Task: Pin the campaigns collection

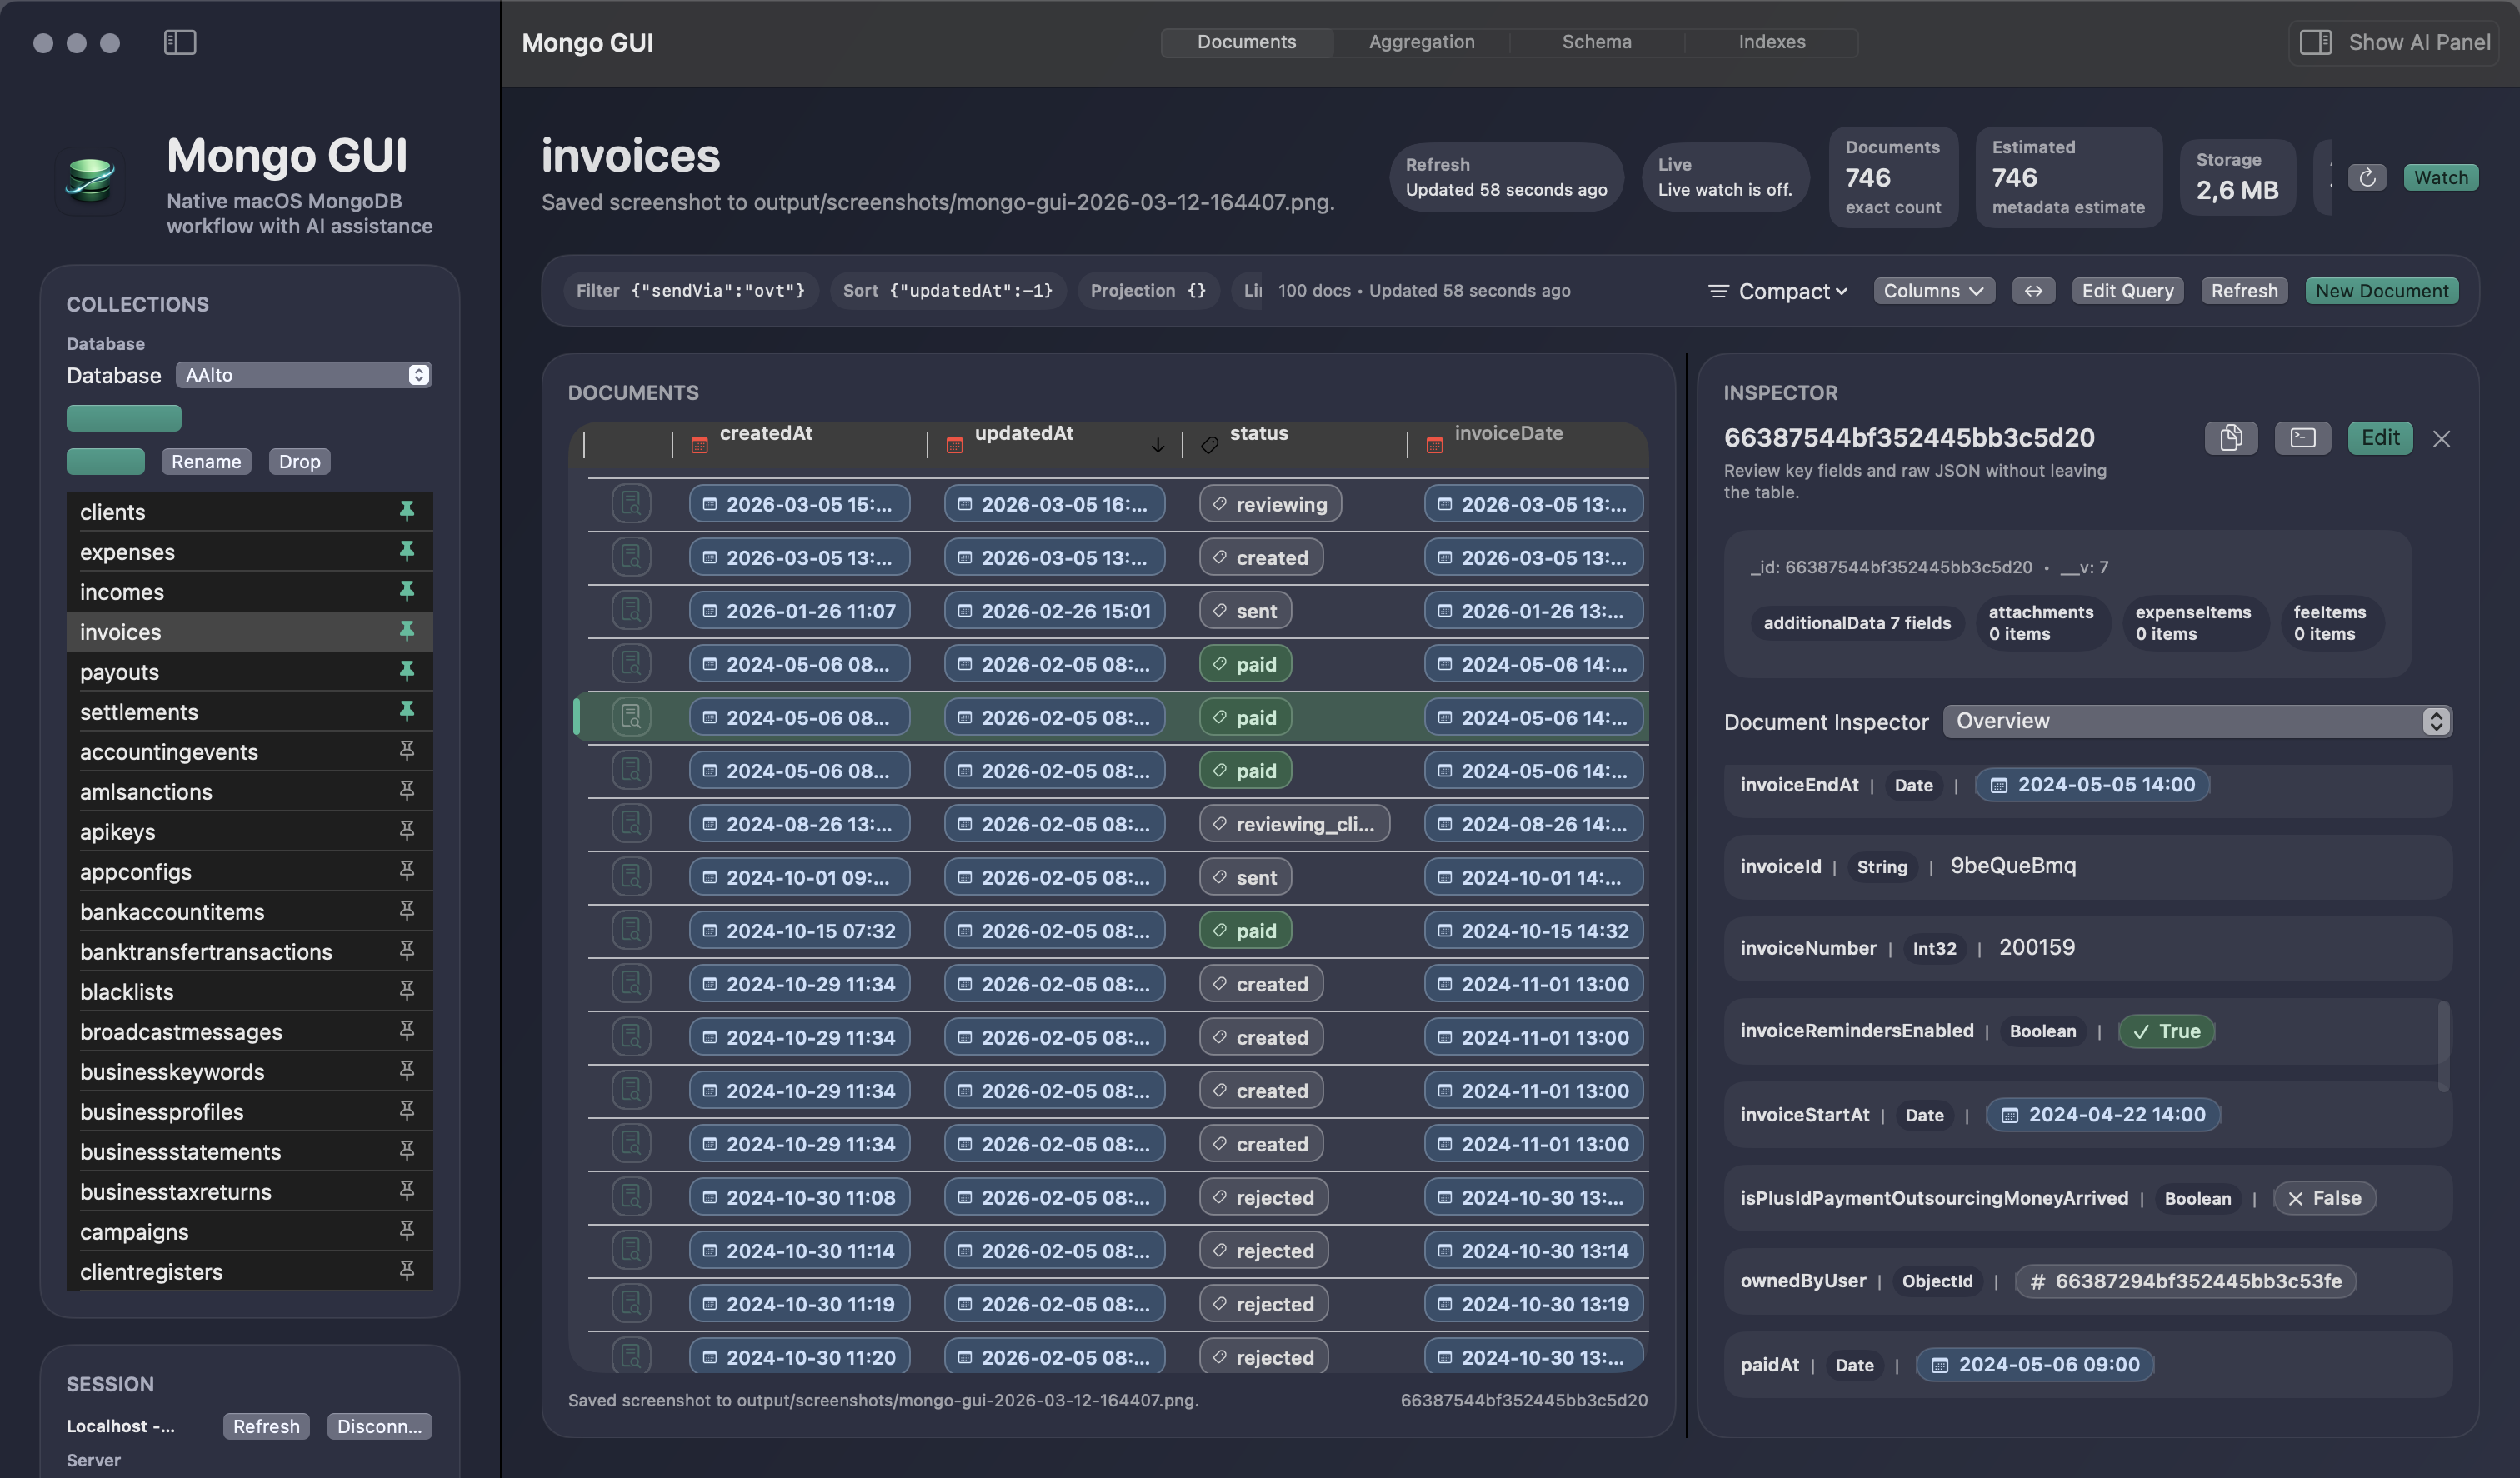Action: coord(407,1232)
